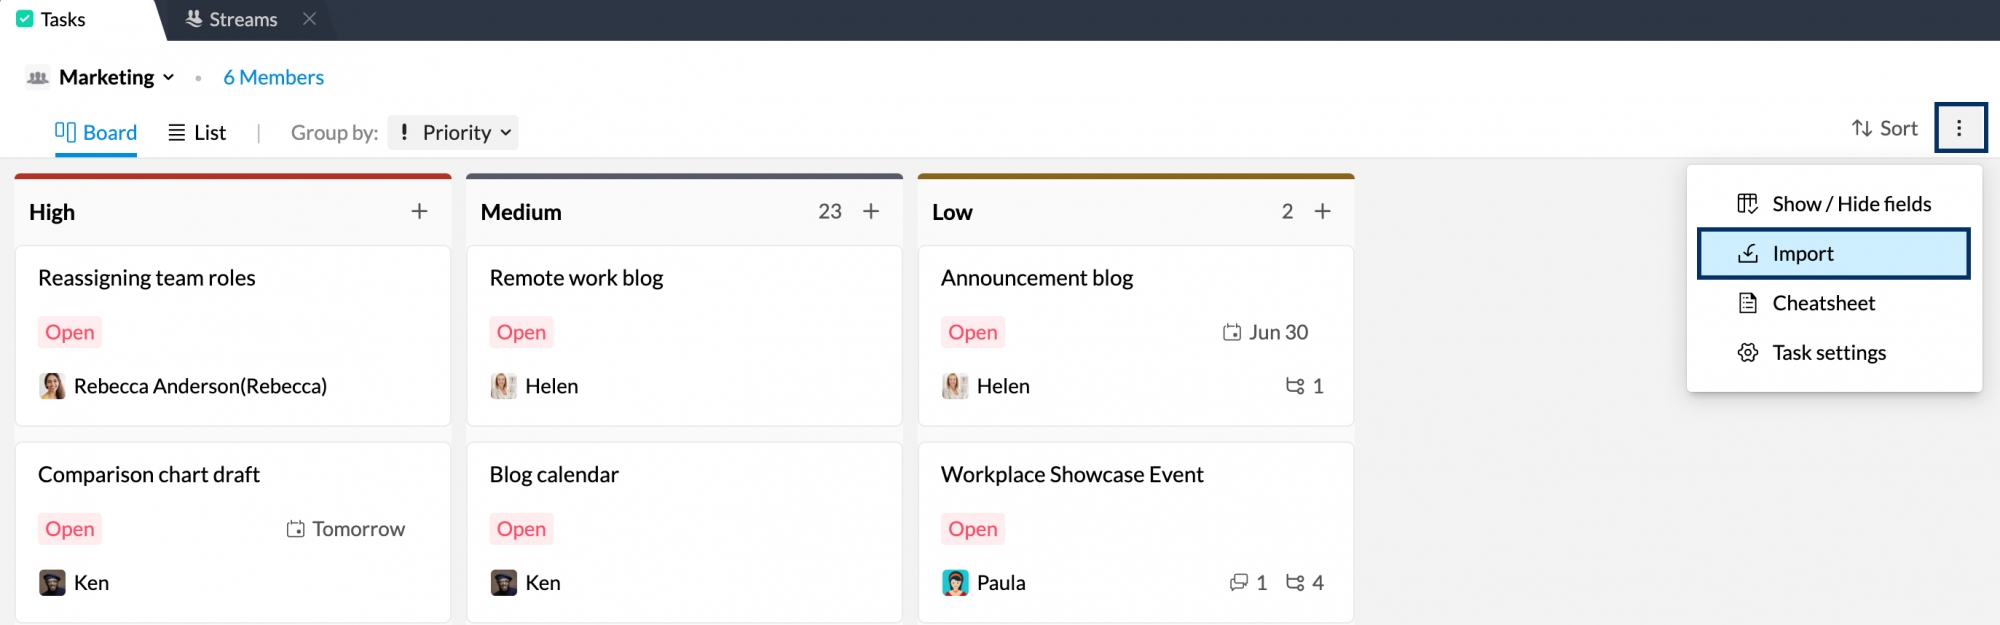The height and width of the screenshot is (625, 2000).
Task: Open the Group by Priority dropdown
Action: coord(454,132)
